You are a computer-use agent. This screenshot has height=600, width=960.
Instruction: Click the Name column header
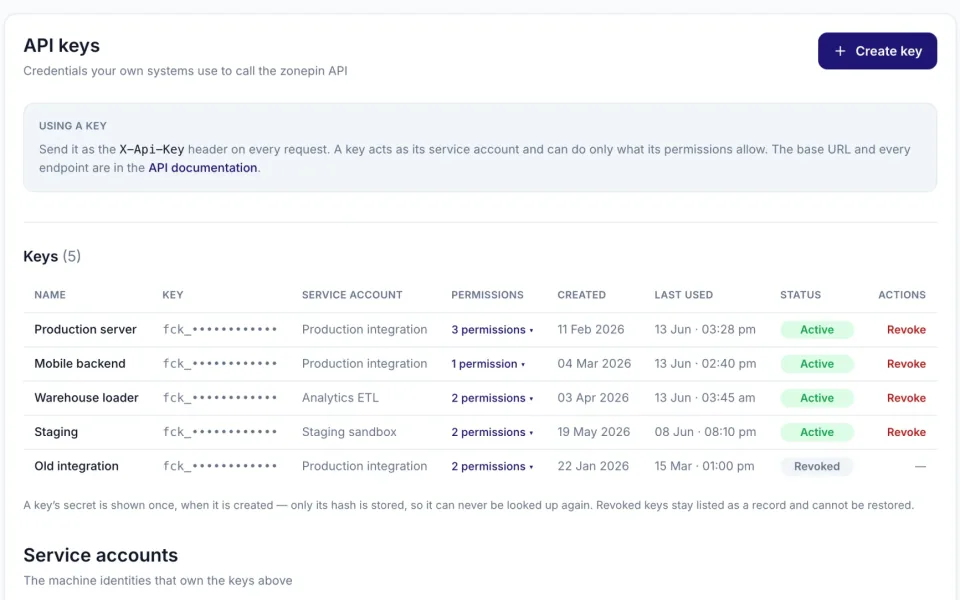pos(50,294)
